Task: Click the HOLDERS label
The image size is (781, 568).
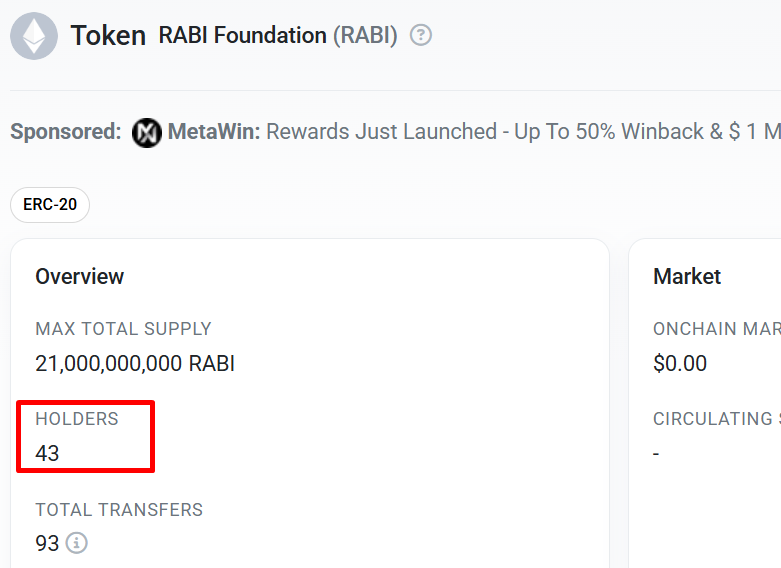Action: coord(77,419)
